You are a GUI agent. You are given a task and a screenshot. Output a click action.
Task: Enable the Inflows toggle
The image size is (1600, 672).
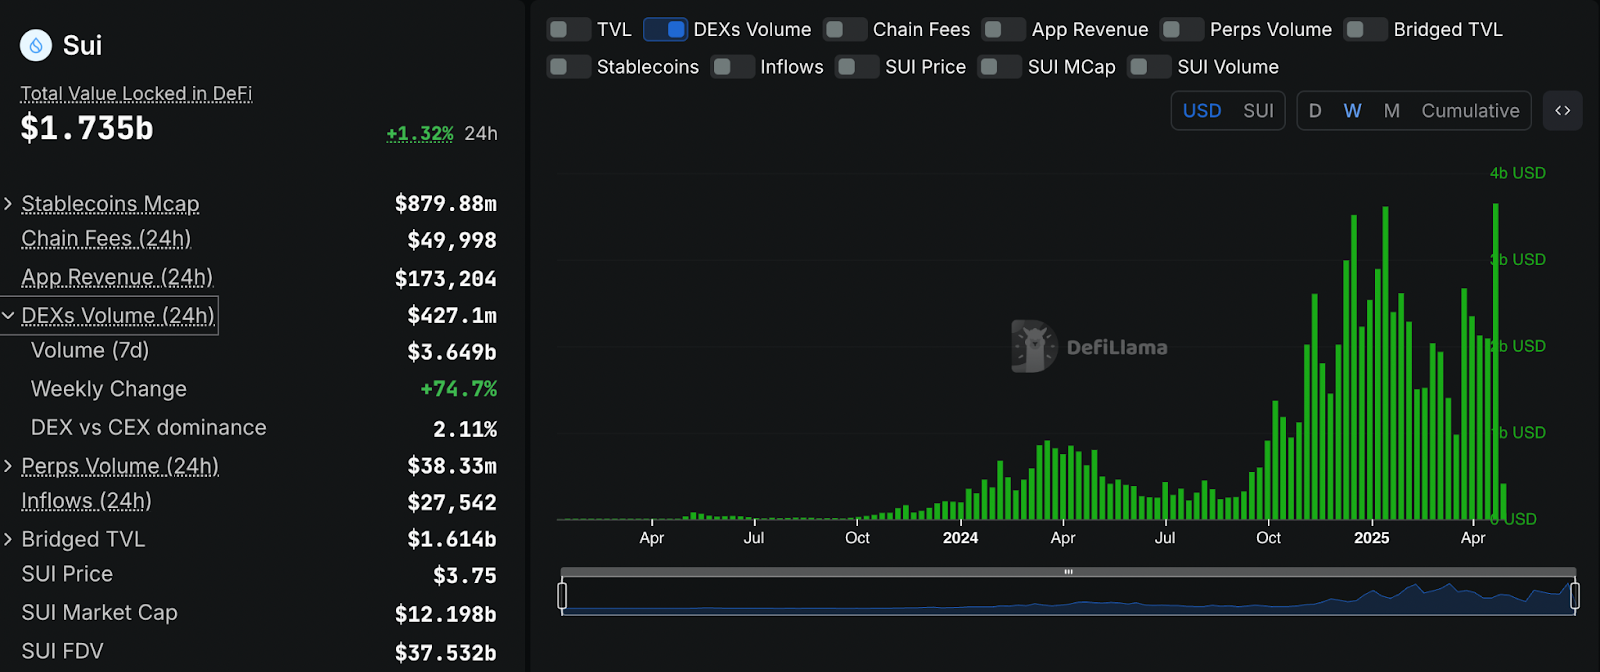(x=732, y=67)
